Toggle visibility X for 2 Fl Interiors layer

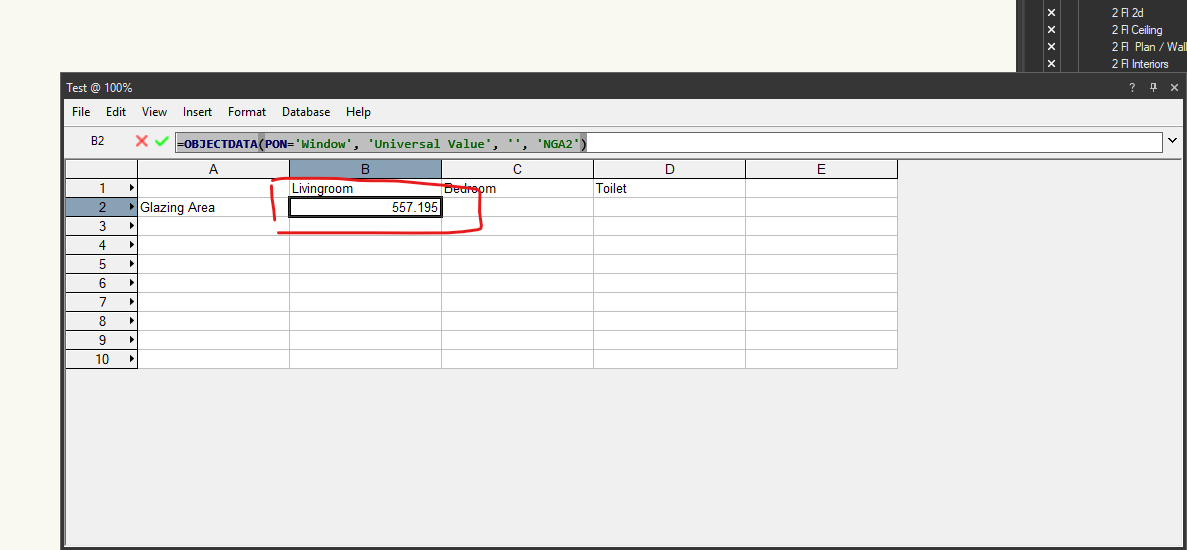(1051, 64)
